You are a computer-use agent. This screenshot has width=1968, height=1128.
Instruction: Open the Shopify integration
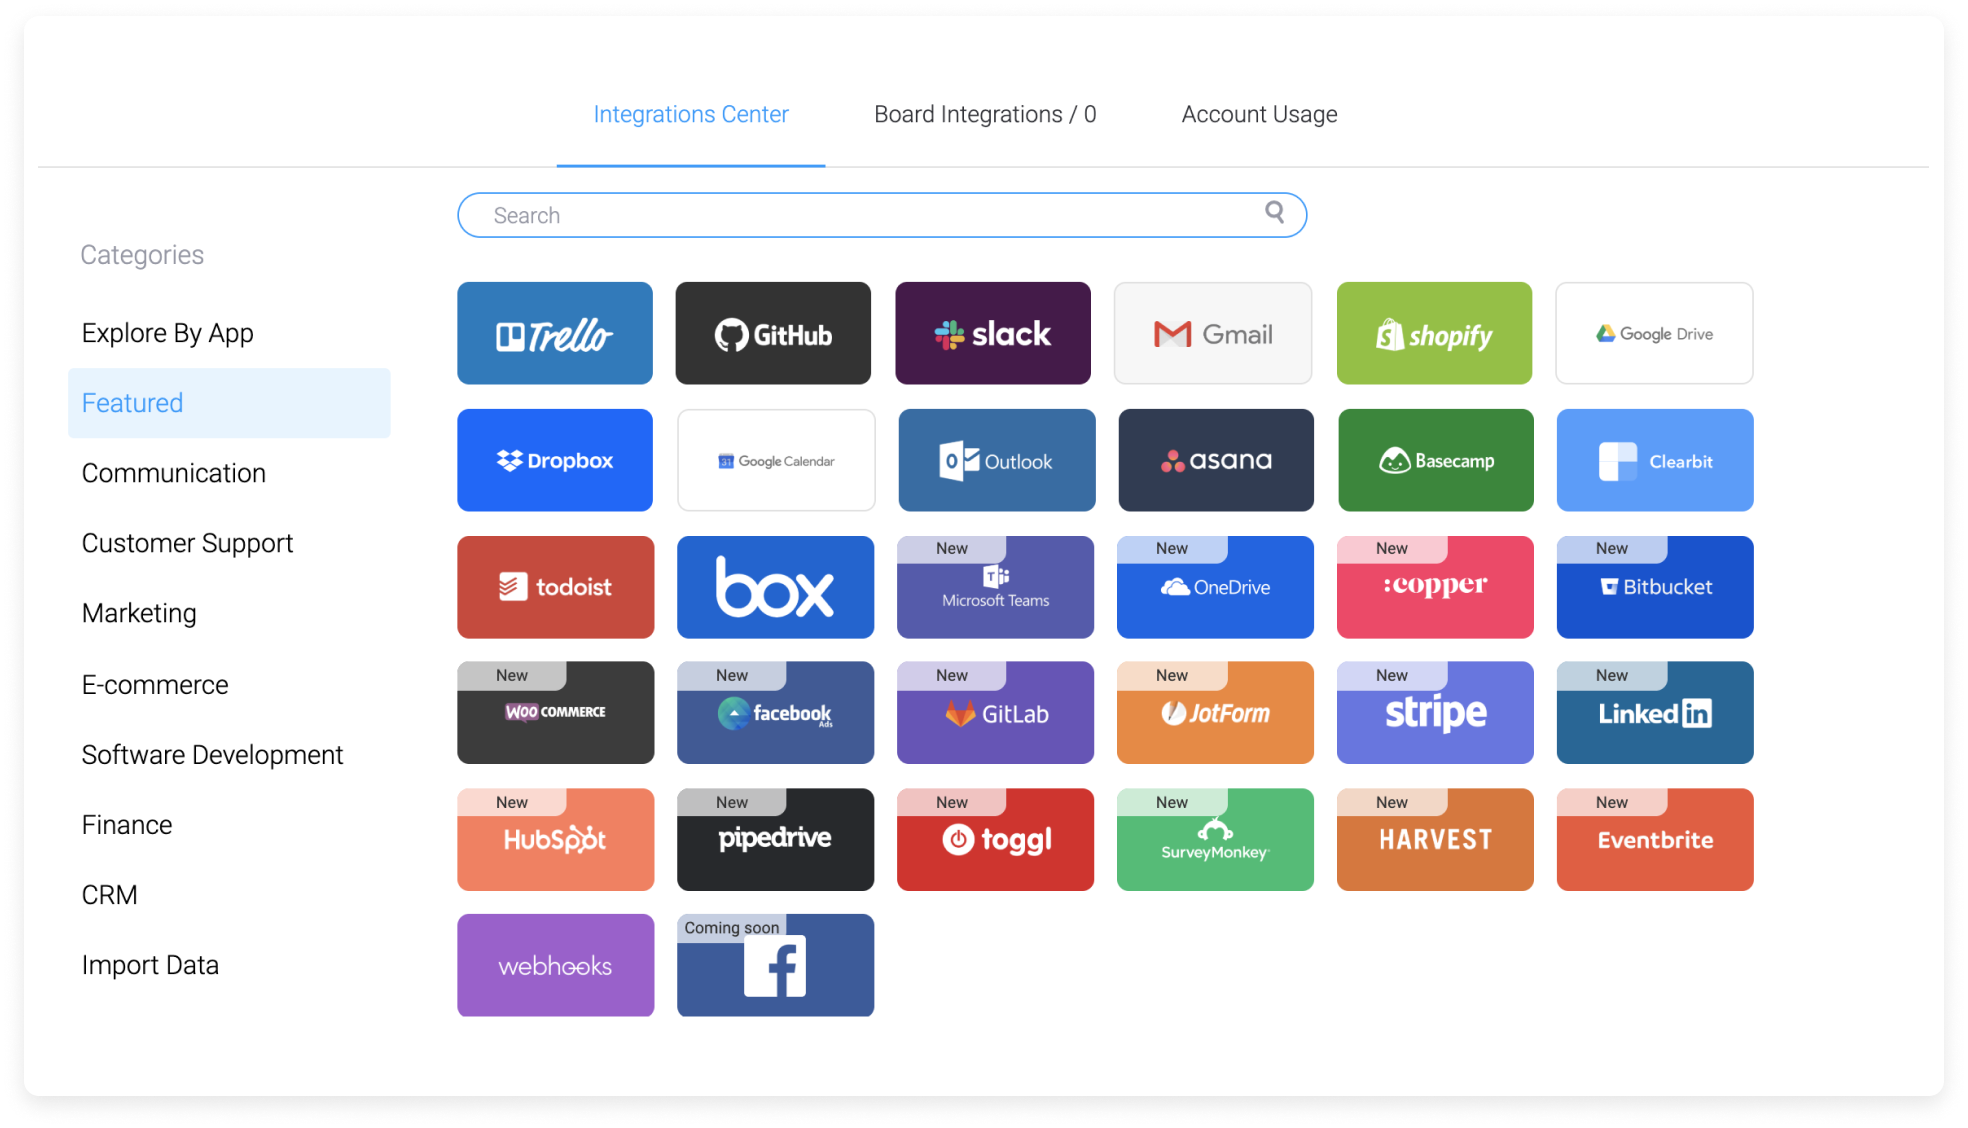coord(1433,334)
